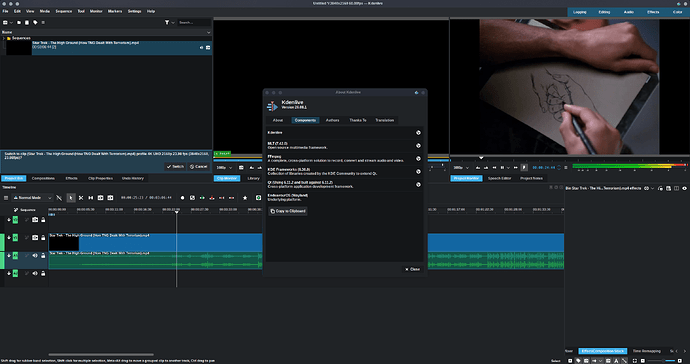
Task: Click the tag icon in bin toolbar
Action: pyautogui.click(x=35, y=22)
